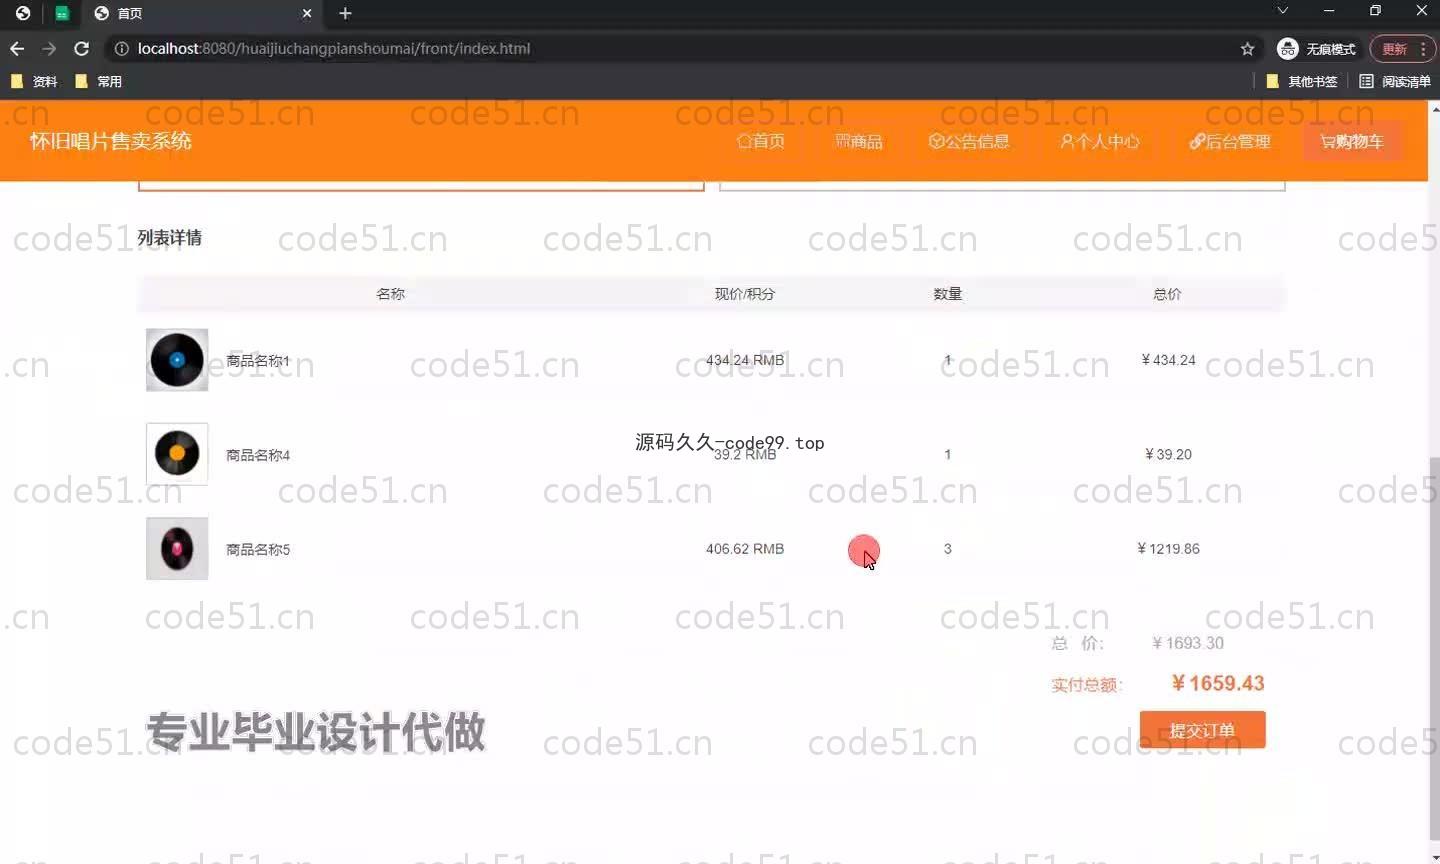Click row total ¥39.20
The height and width of the screenshot is (864, 1440).
pos(1168,454)
